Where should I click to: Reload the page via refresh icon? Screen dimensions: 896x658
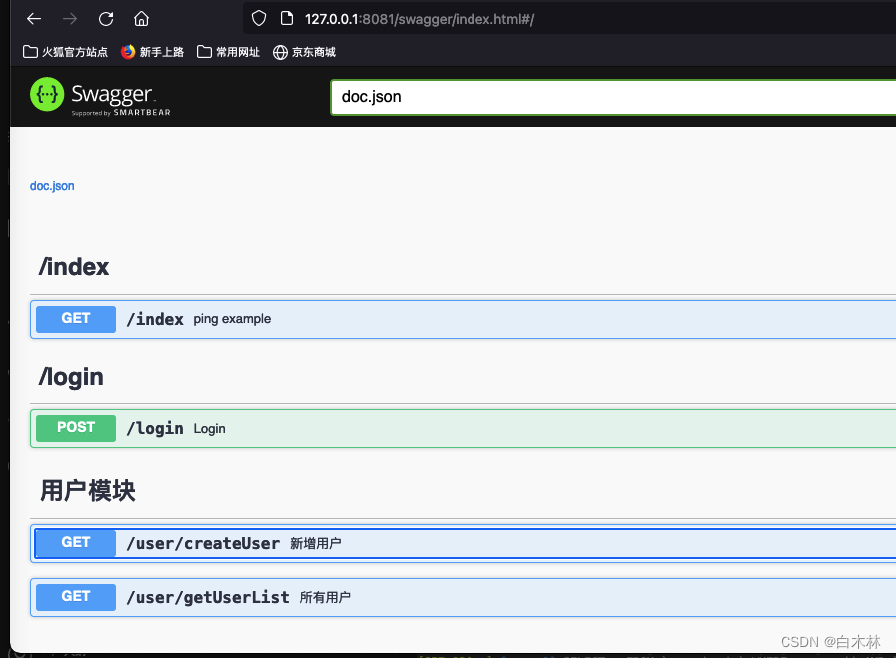[104, 18]
